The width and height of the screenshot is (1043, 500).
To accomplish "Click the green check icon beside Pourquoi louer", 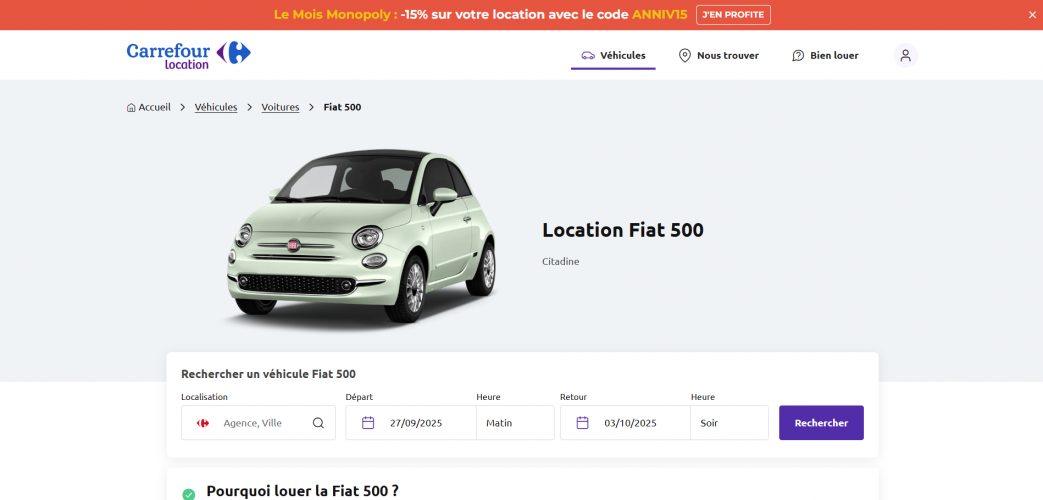I will [x=189, y=494].
